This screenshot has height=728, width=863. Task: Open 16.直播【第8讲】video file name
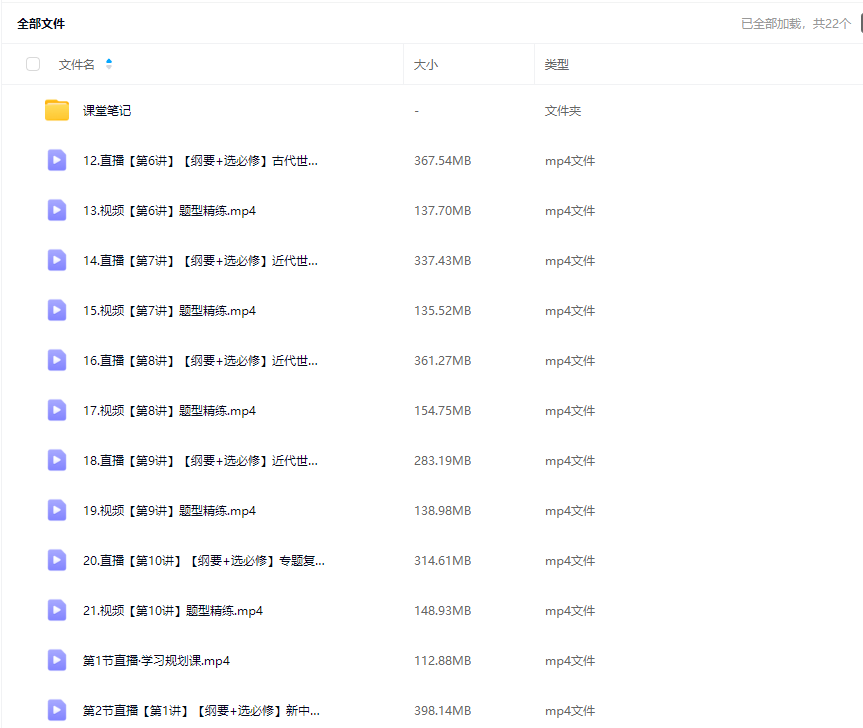[x=200, y=361]
